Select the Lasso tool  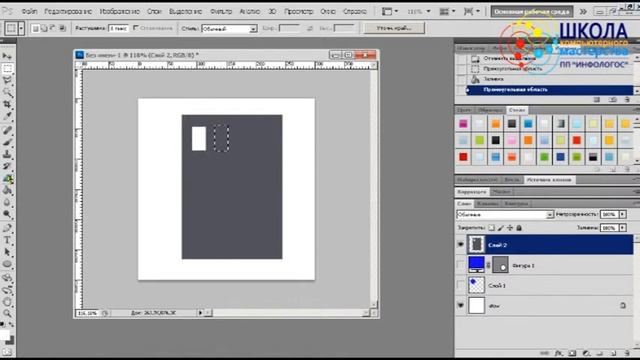tap(7, 80)
